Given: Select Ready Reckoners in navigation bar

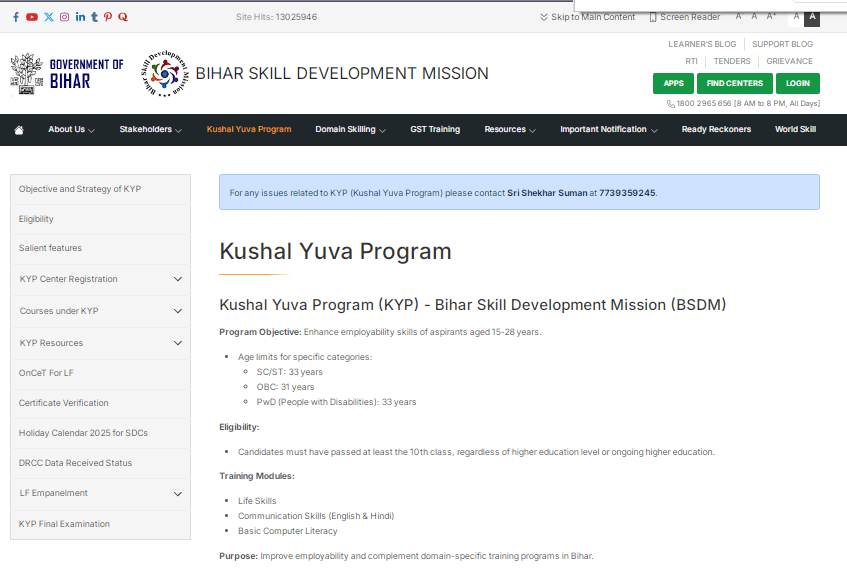Looking at the screenshot, I should click(x=716, y=130).
